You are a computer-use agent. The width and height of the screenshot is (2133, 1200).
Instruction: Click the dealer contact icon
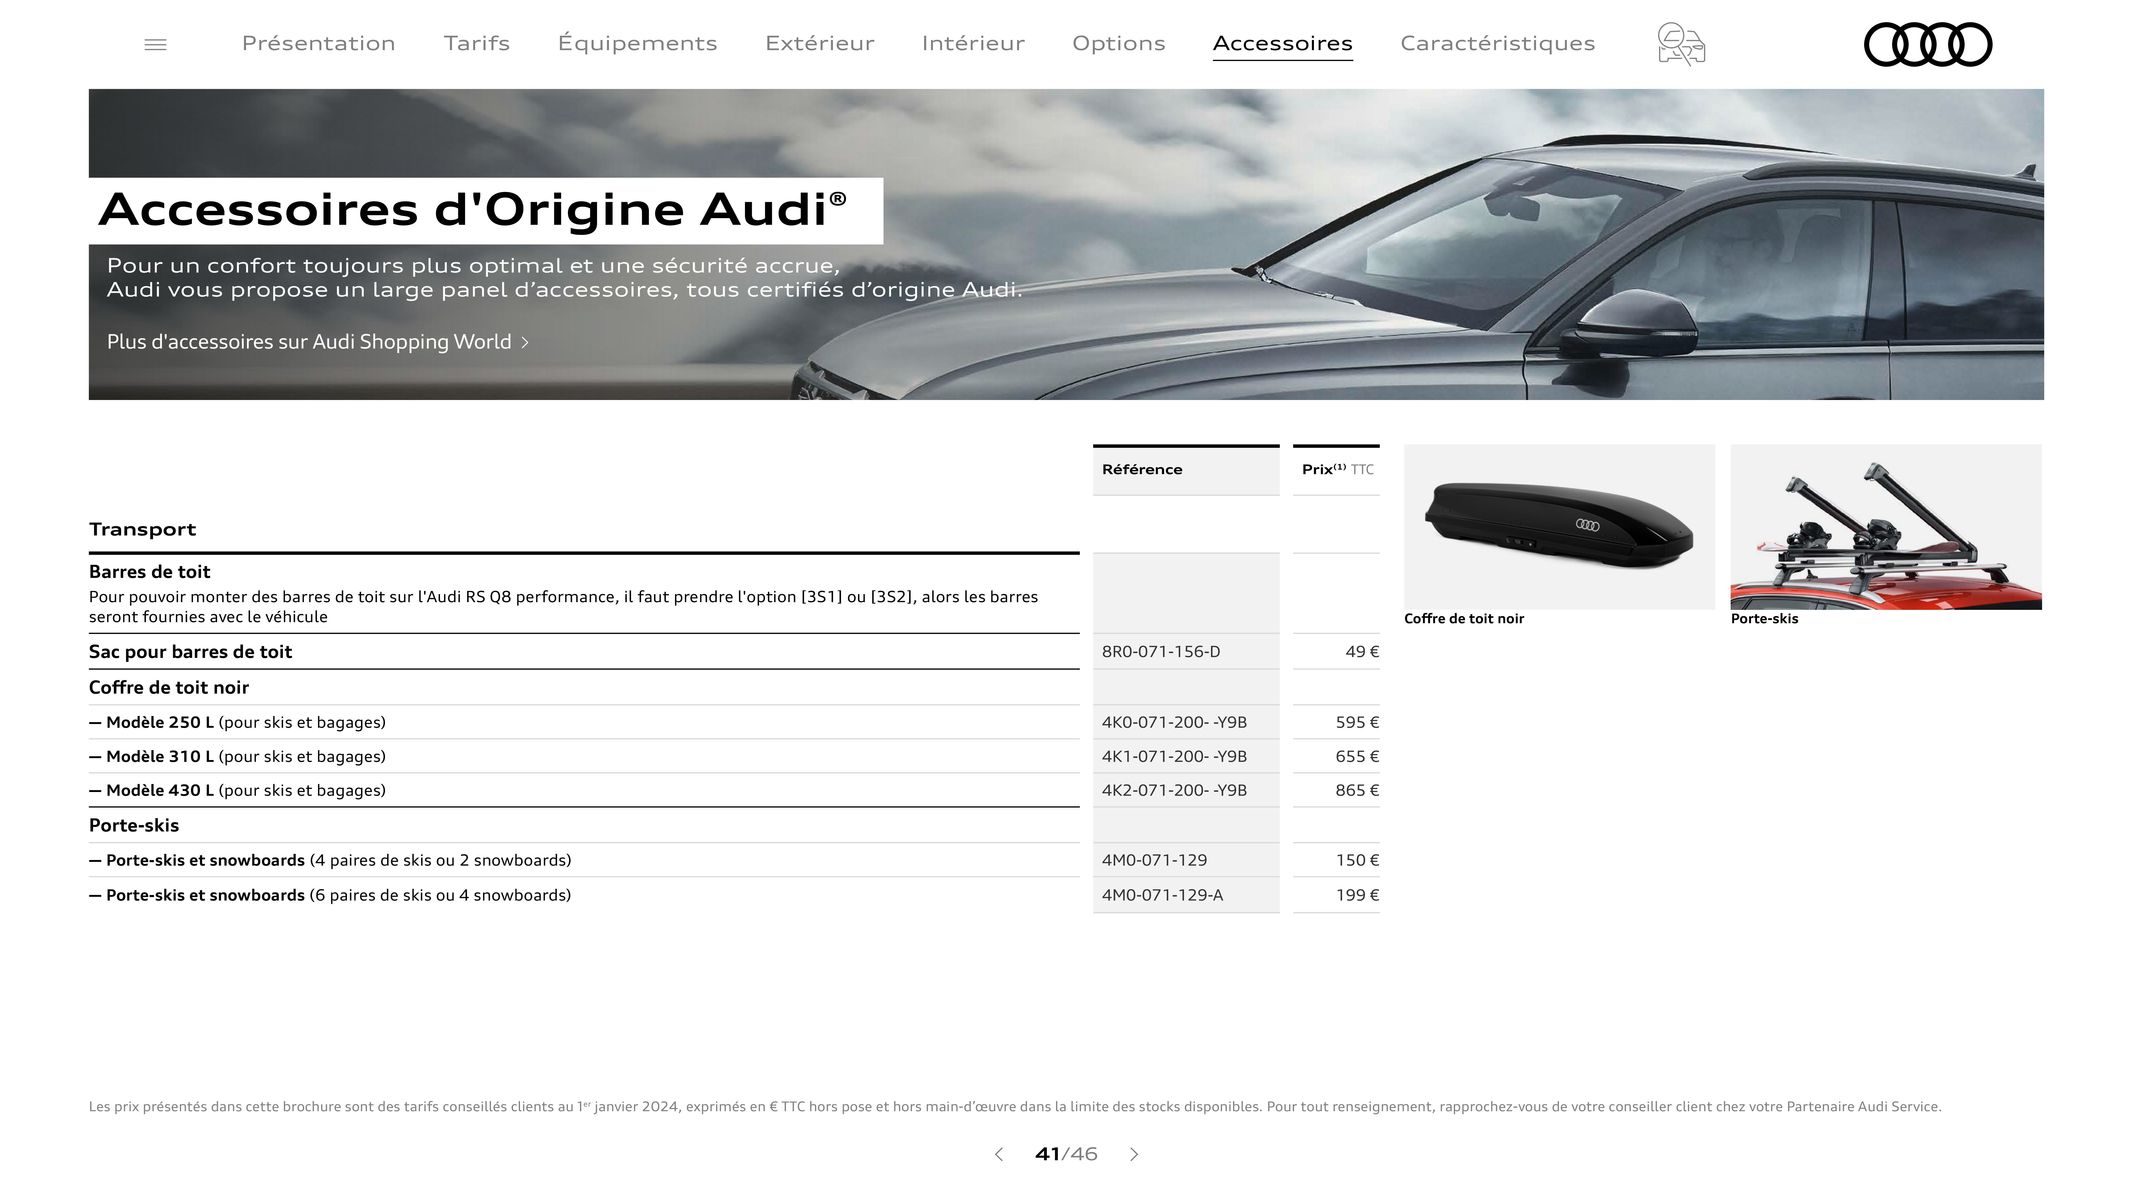(1681, 45)
